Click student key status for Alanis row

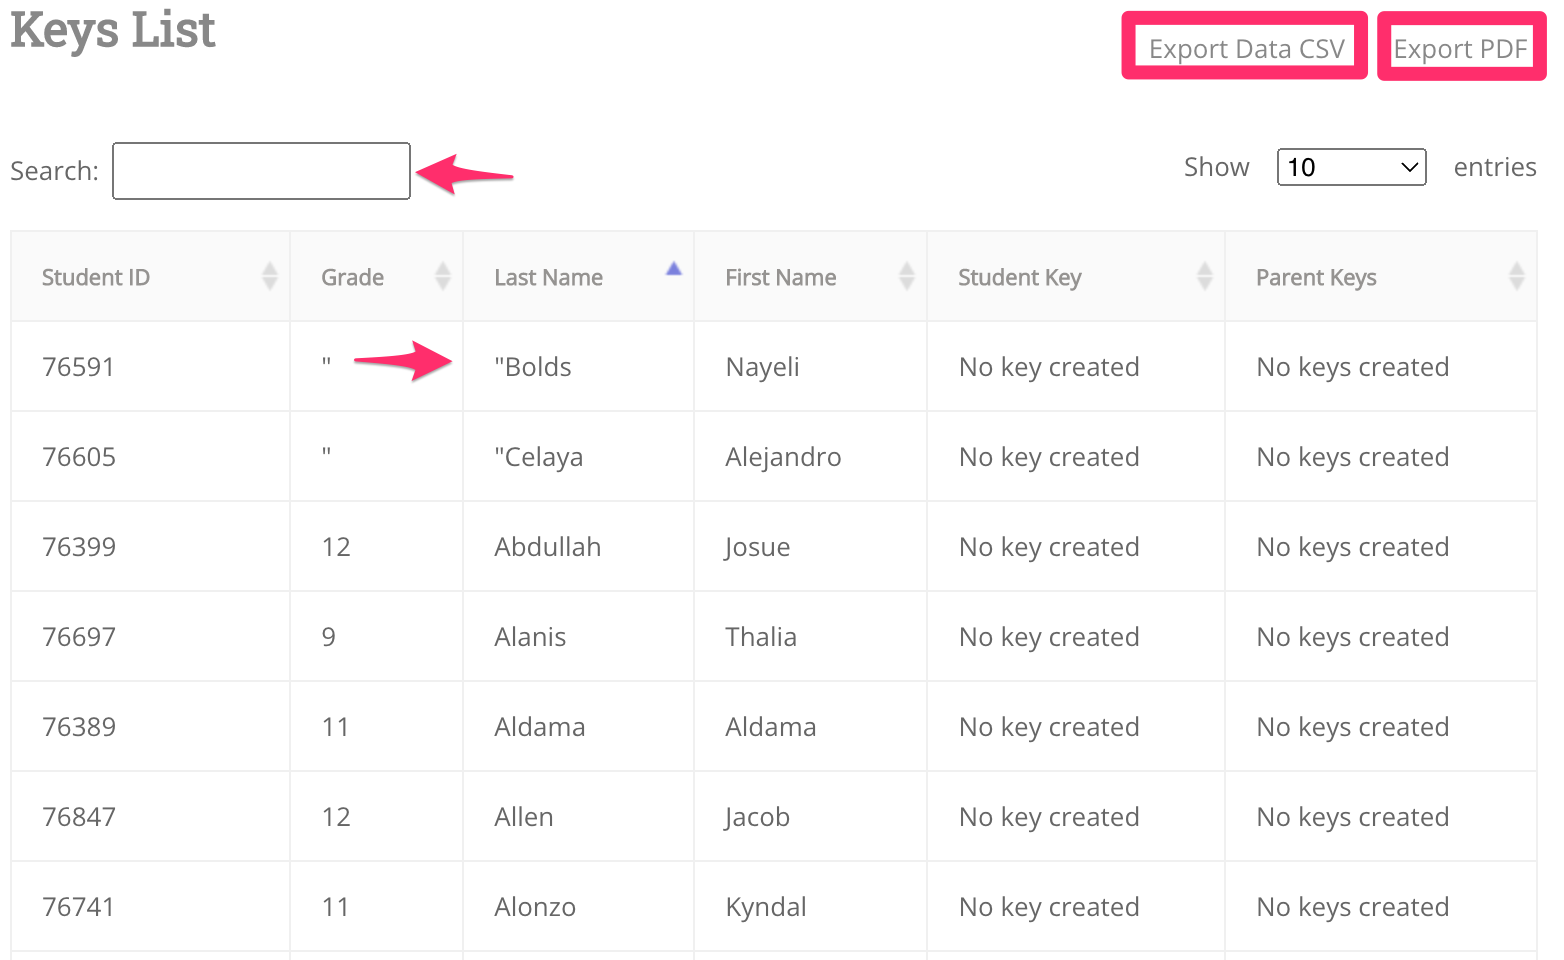(x=1048, y=637)
